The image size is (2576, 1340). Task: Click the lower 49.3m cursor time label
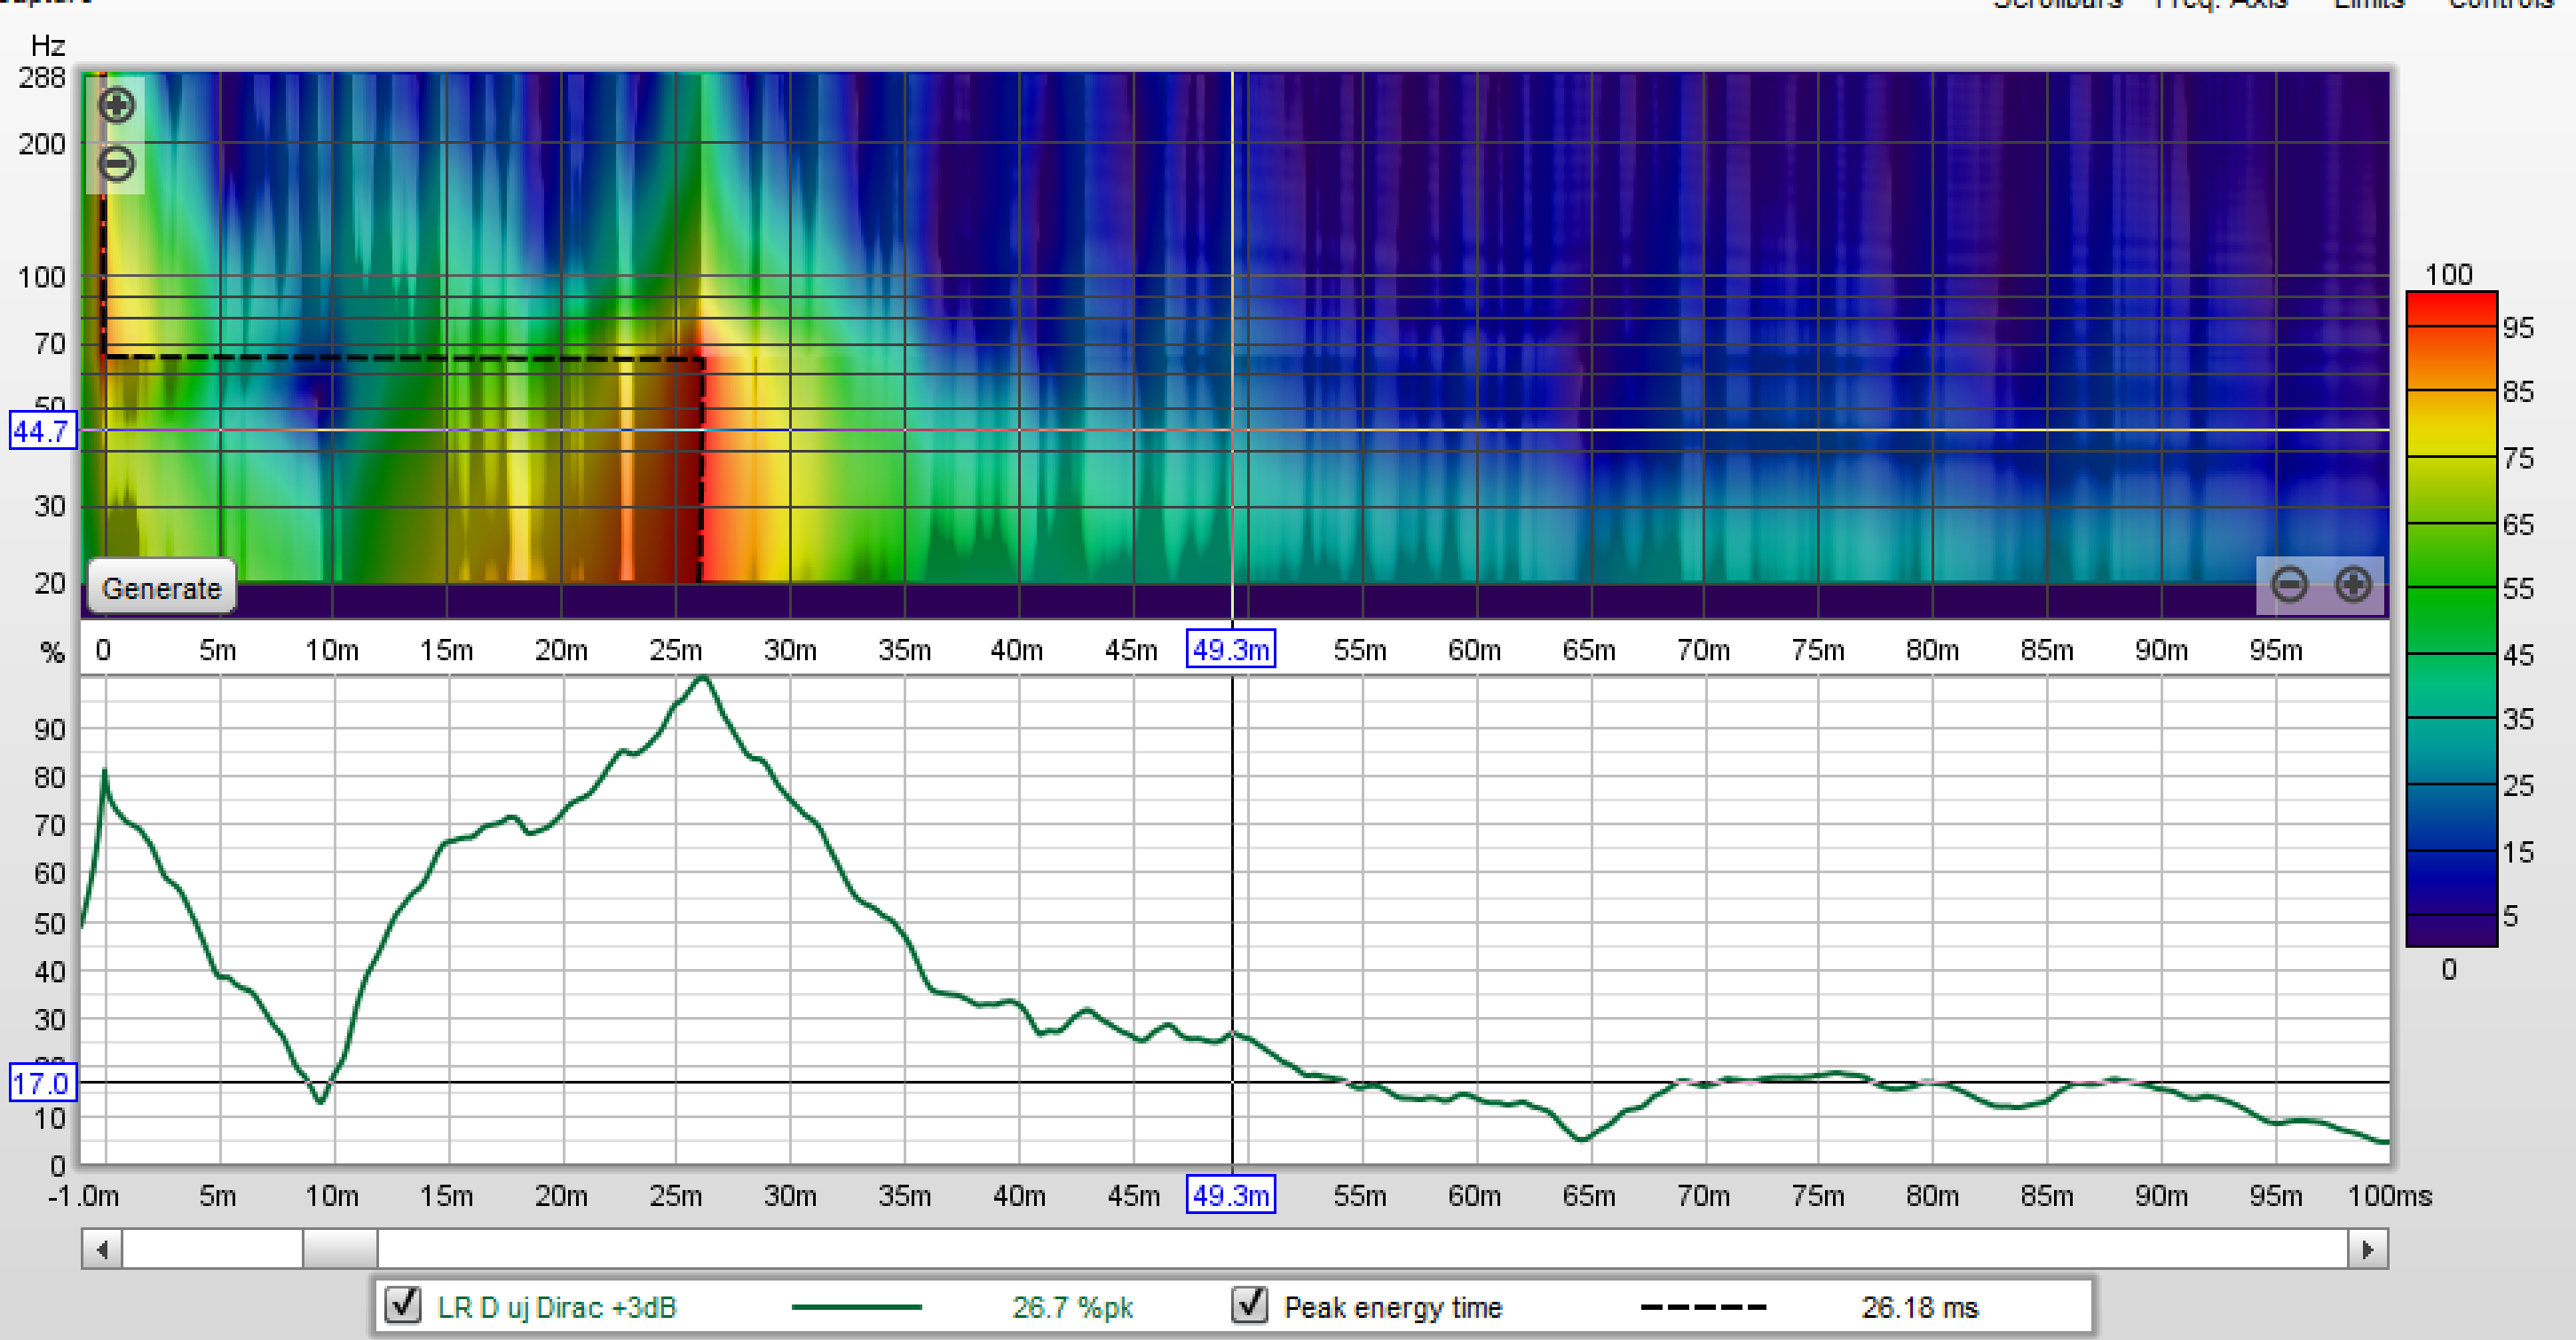tap(1230, 1195)
